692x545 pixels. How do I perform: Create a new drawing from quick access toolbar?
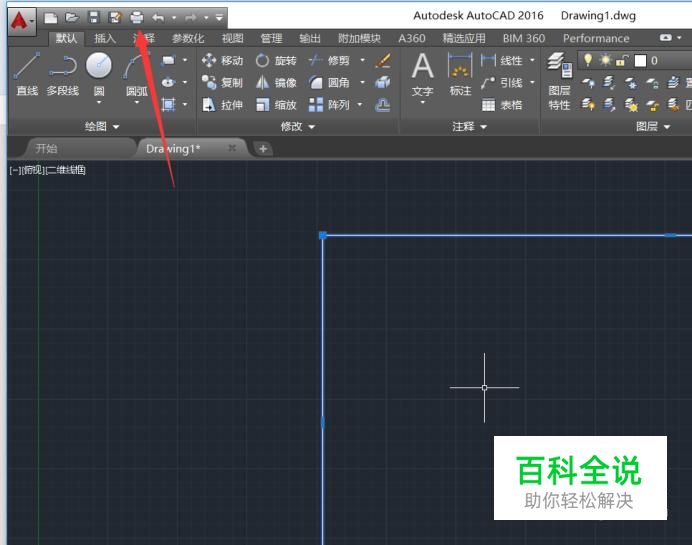click(x=51, y=18)
